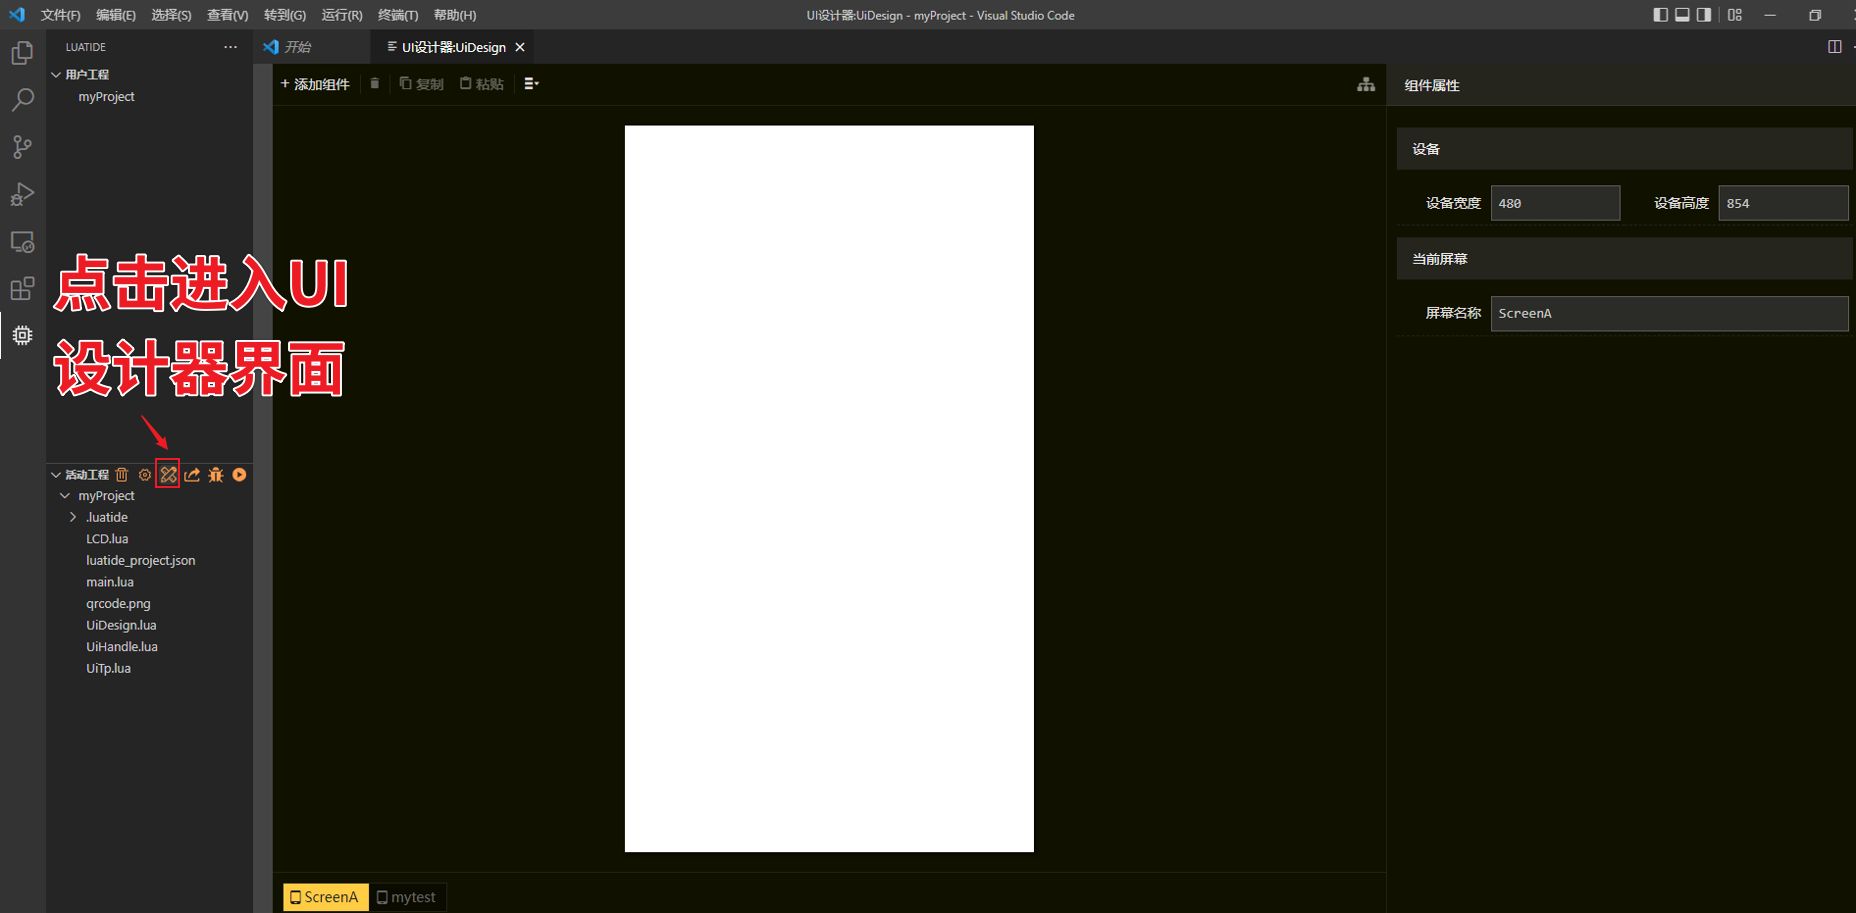
Task: Collapse the 活动工程 section
Action: tap(56, 474)
